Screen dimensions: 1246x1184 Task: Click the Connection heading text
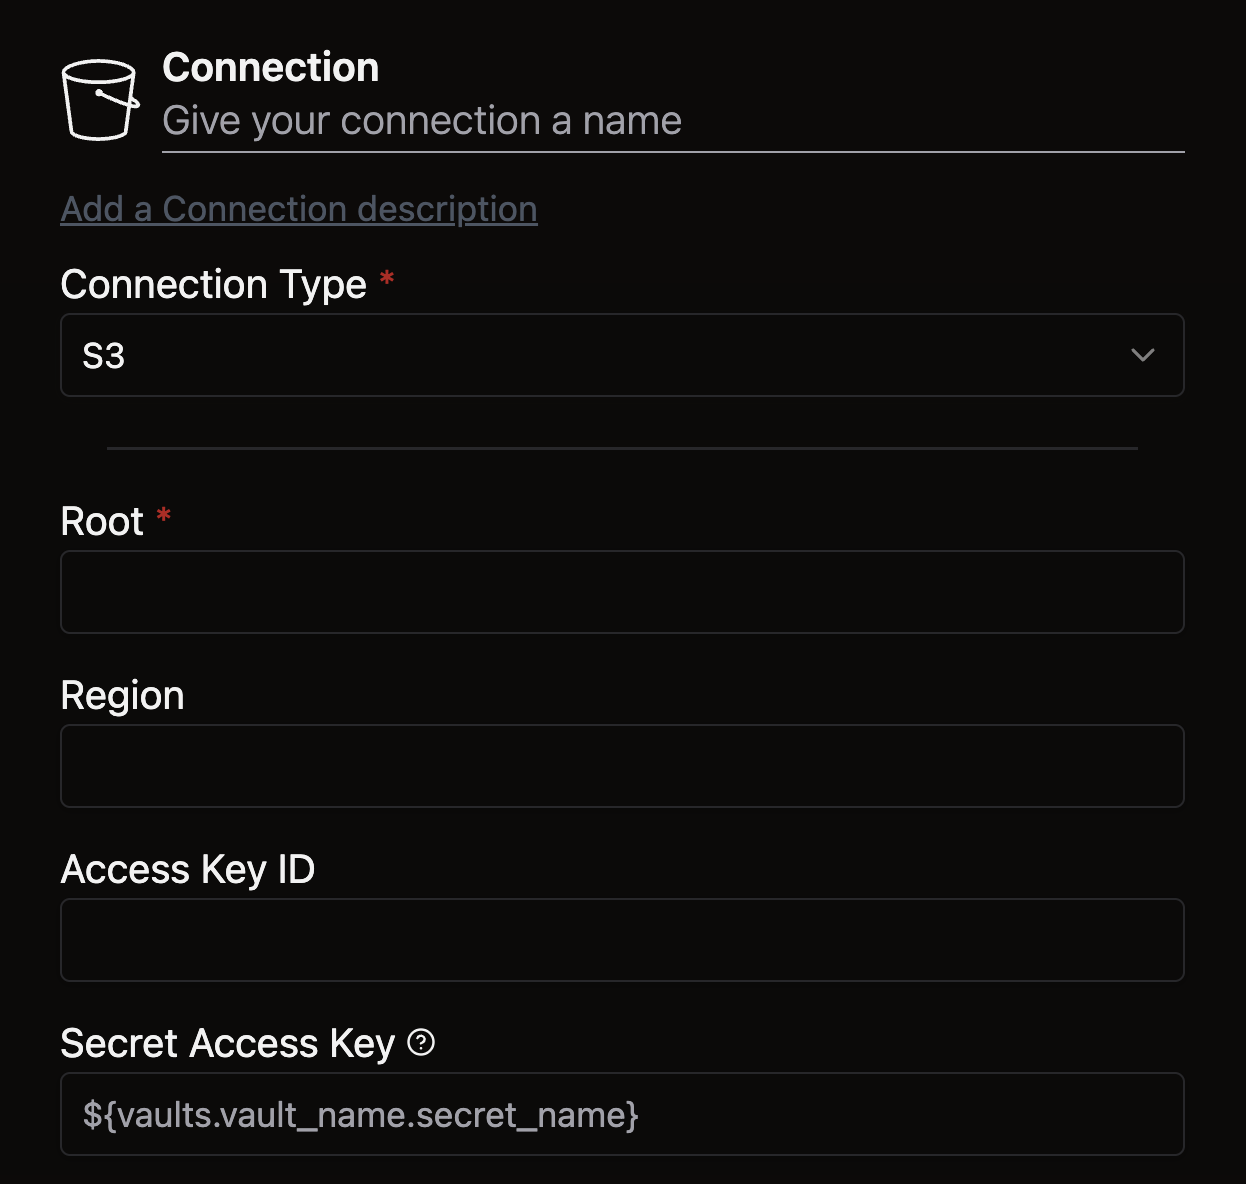pos(271,68)
